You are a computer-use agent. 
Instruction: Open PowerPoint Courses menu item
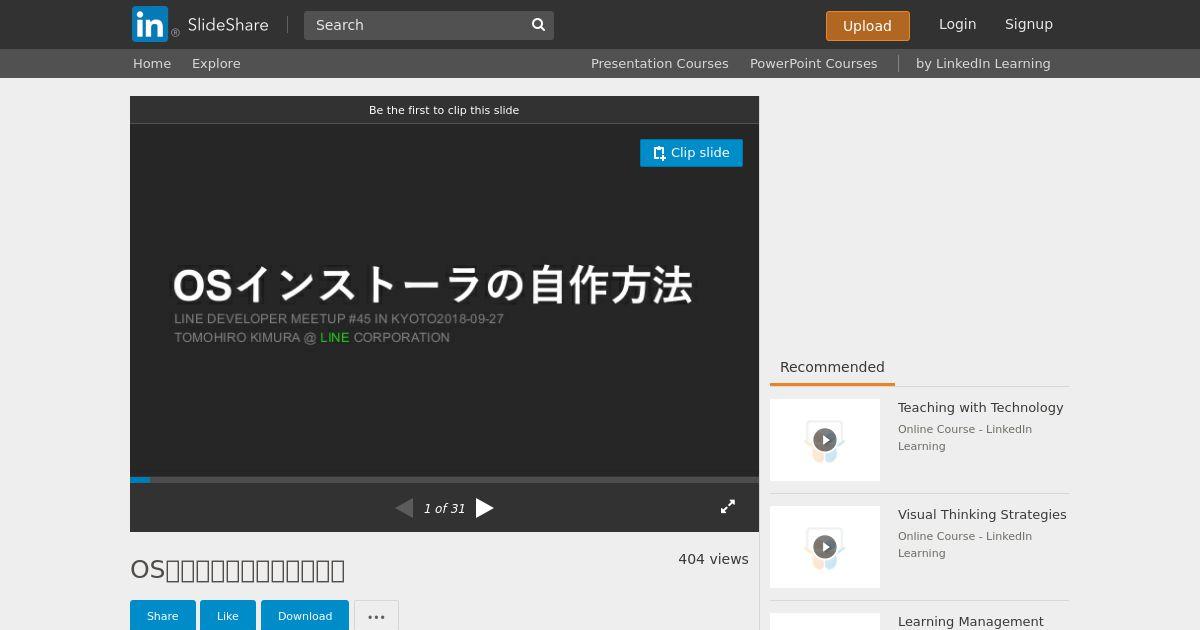pyautogui.click(x=814, y=63)
